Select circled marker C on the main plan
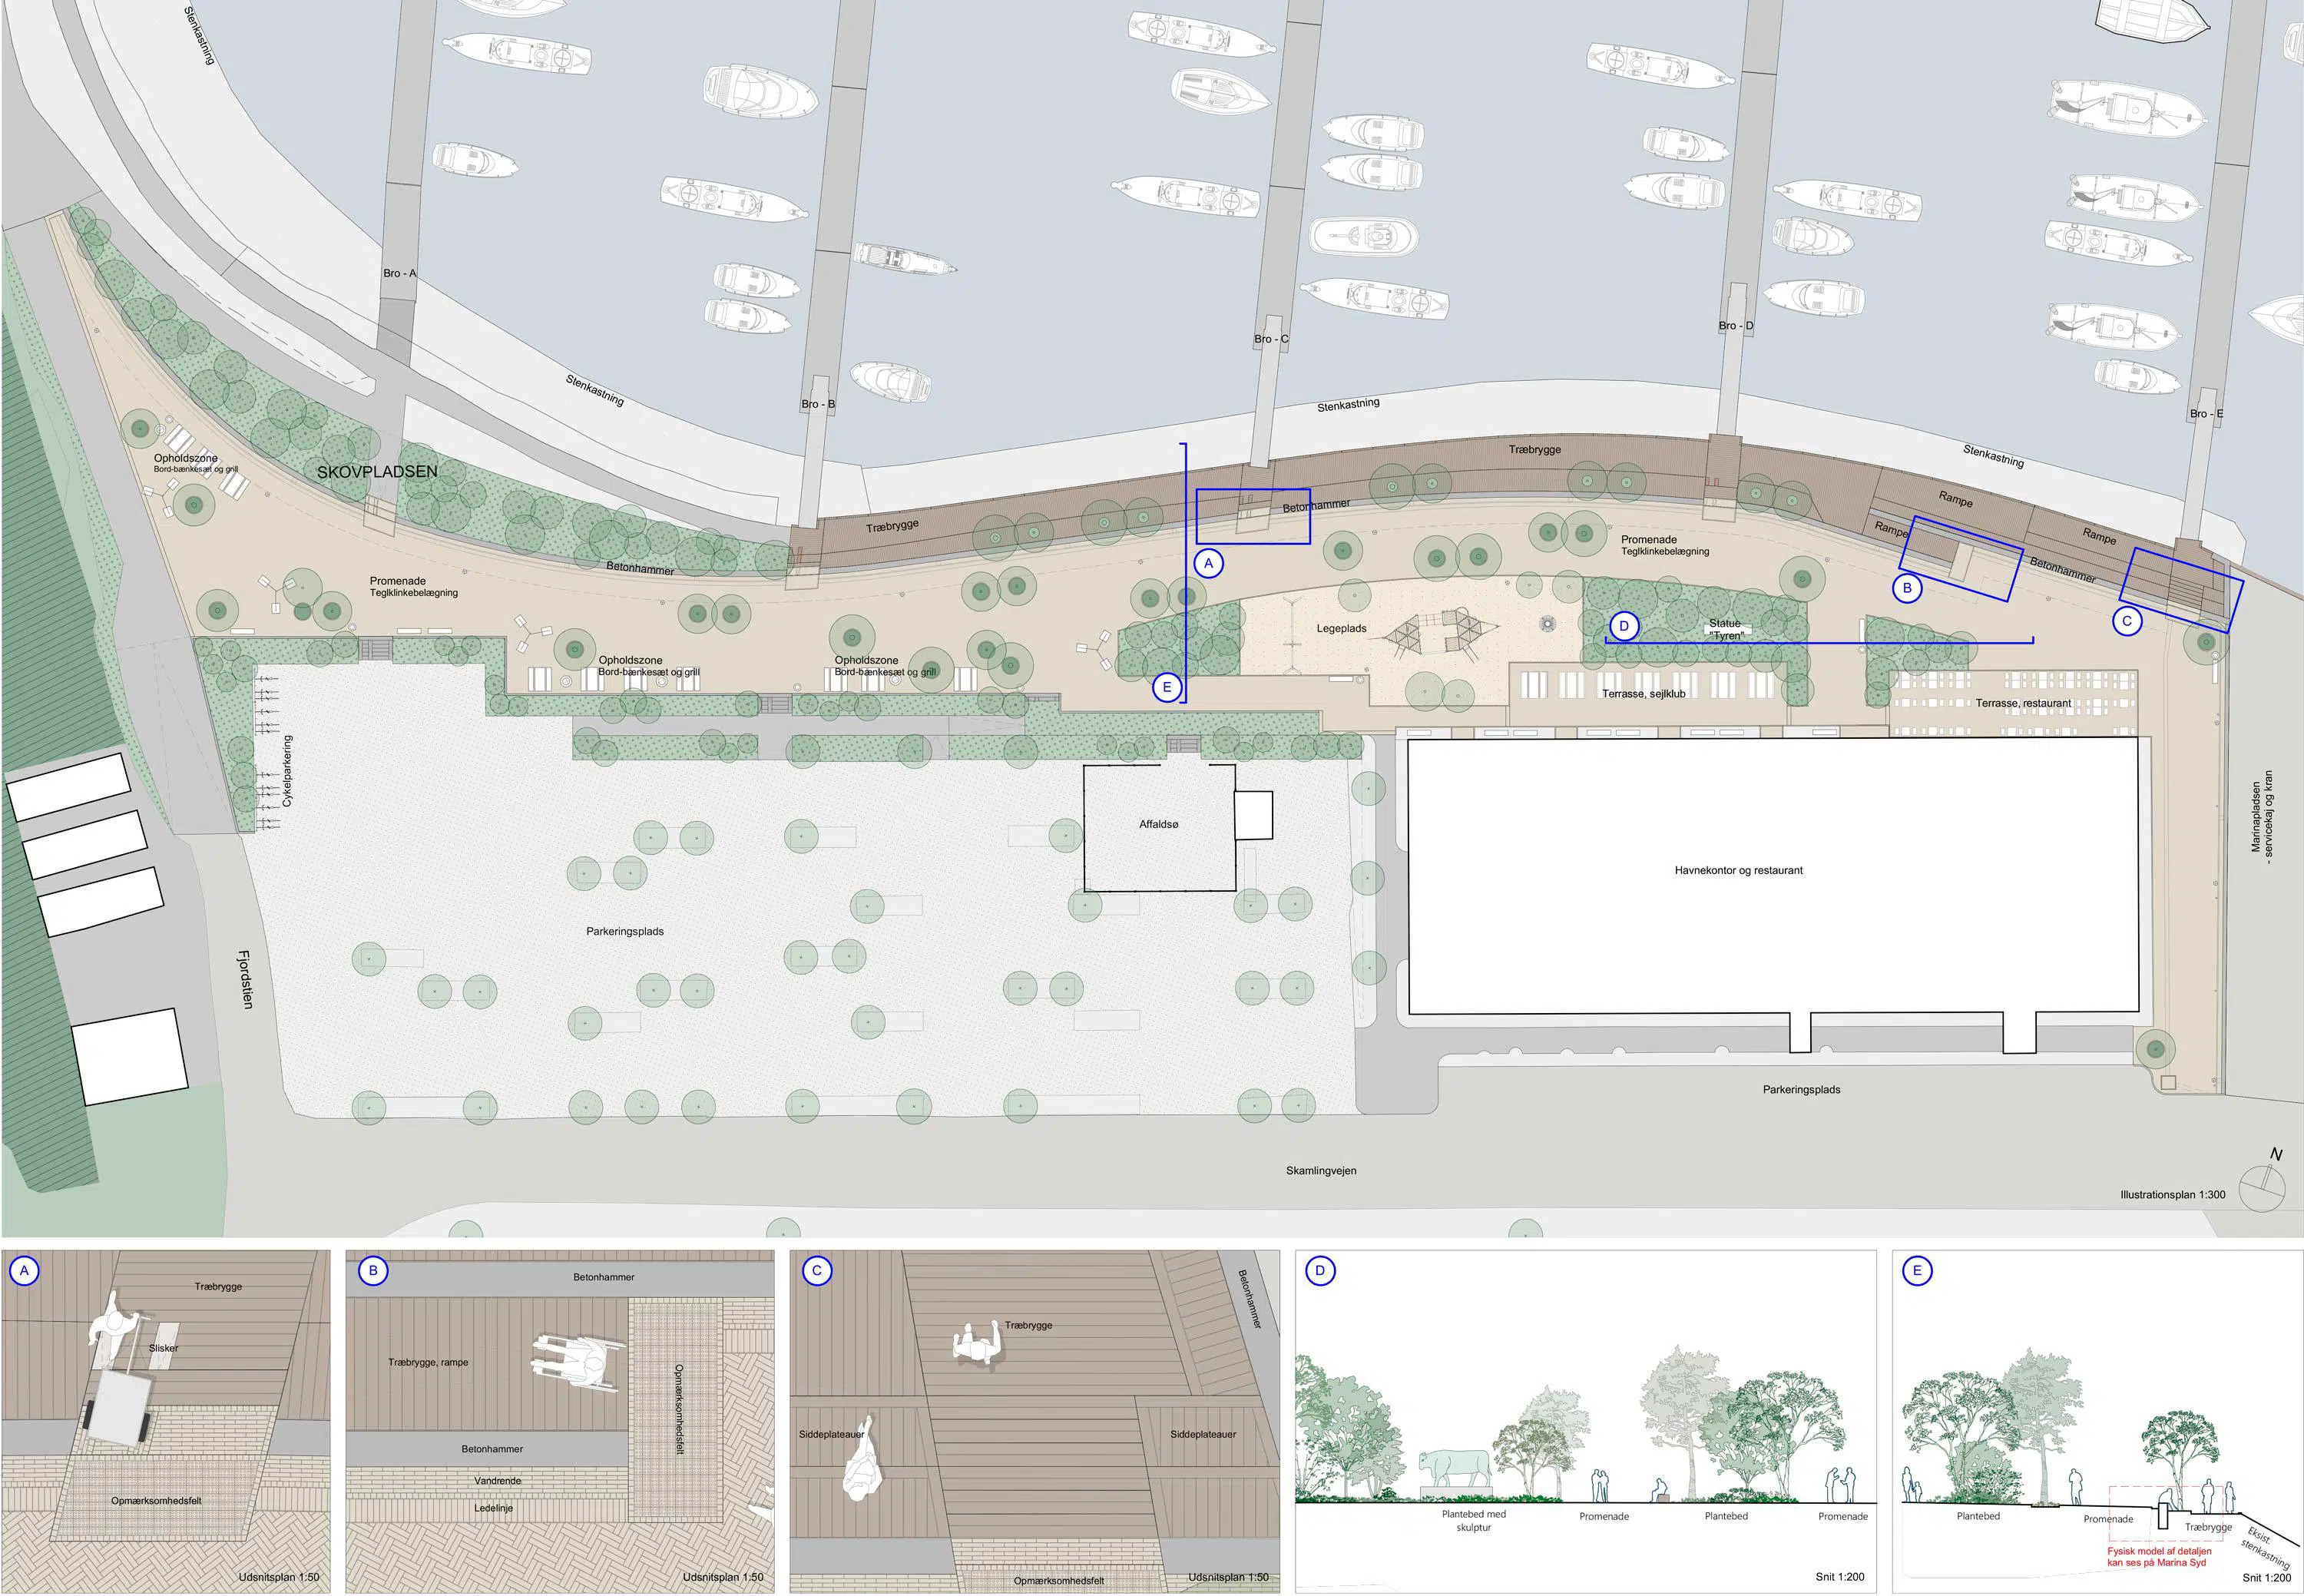2304x1596 pixels. (2127, 621)
